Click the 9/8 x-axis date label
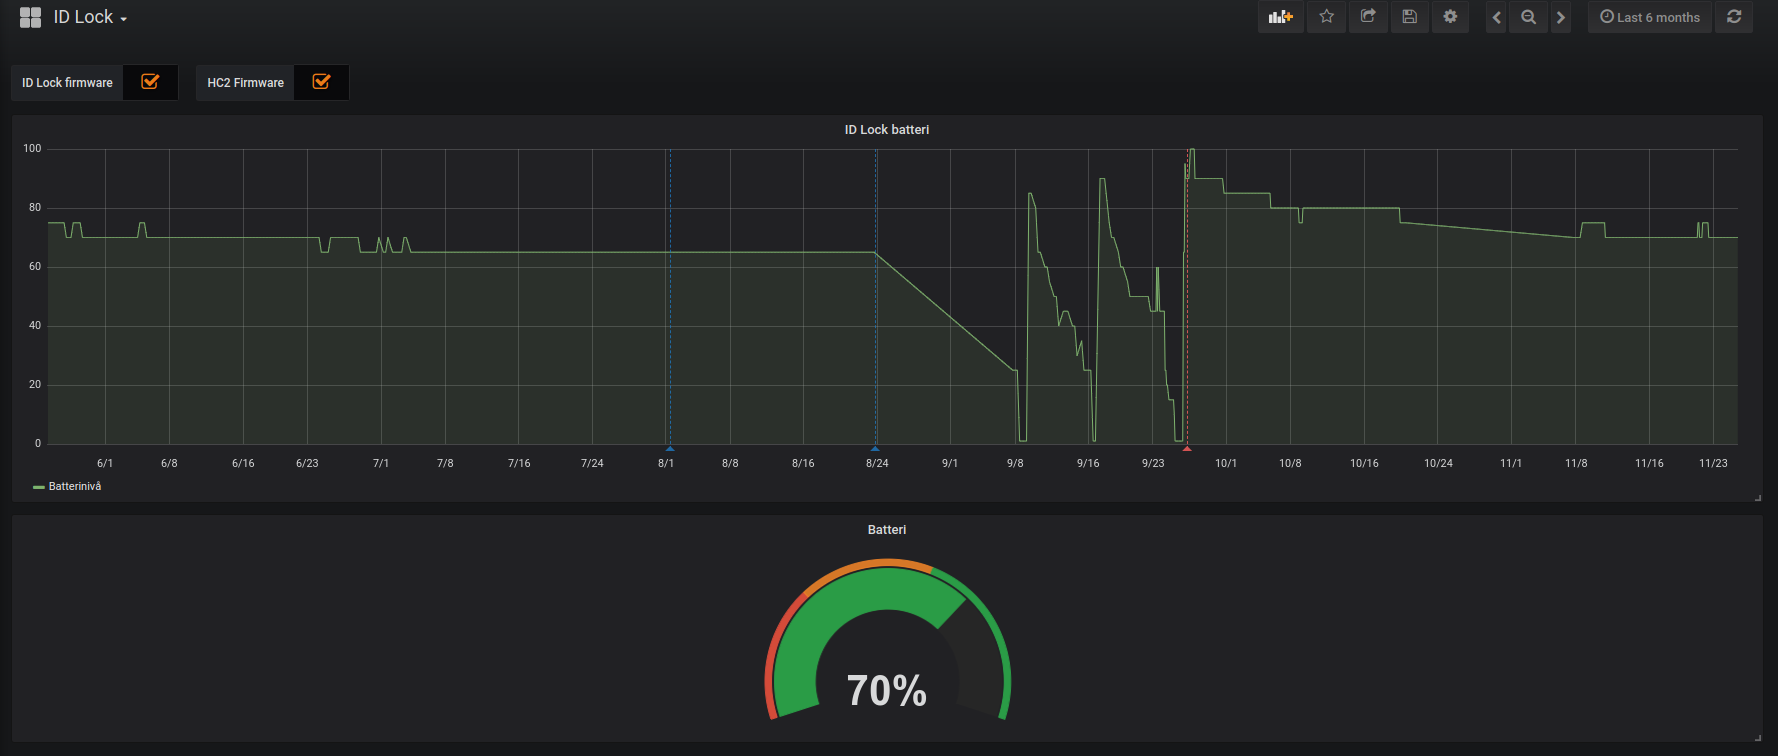This screenshot has width=1778, height=756. click(1015, 463)
